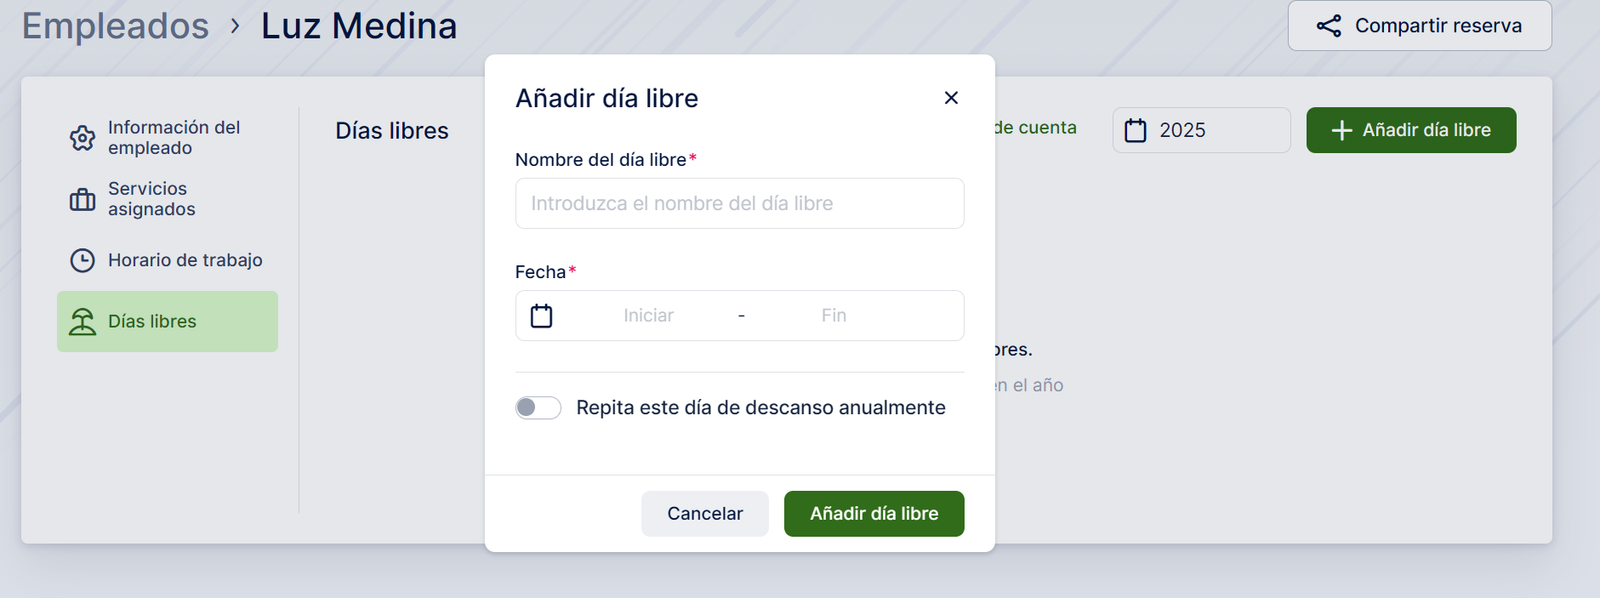
Task: Click the Nombre del día libre input
Action: pos(739,204)
